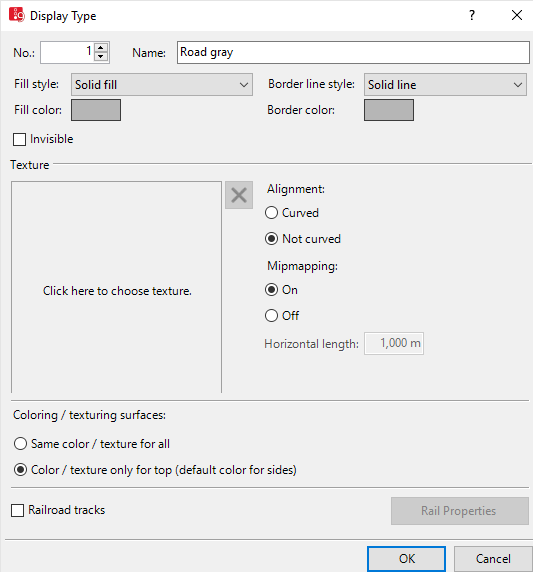
Task: Expand the Border line style dropdown
Action: pos(445,85)
